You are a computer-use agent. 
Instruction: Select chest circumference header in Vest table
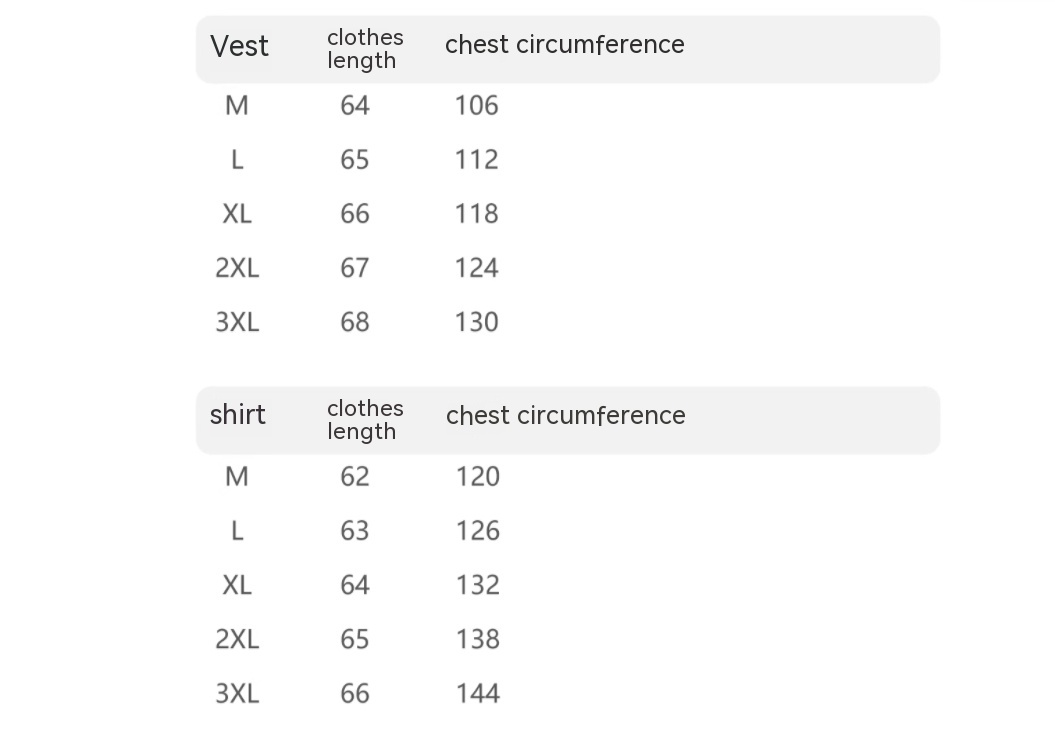(564, 45)
